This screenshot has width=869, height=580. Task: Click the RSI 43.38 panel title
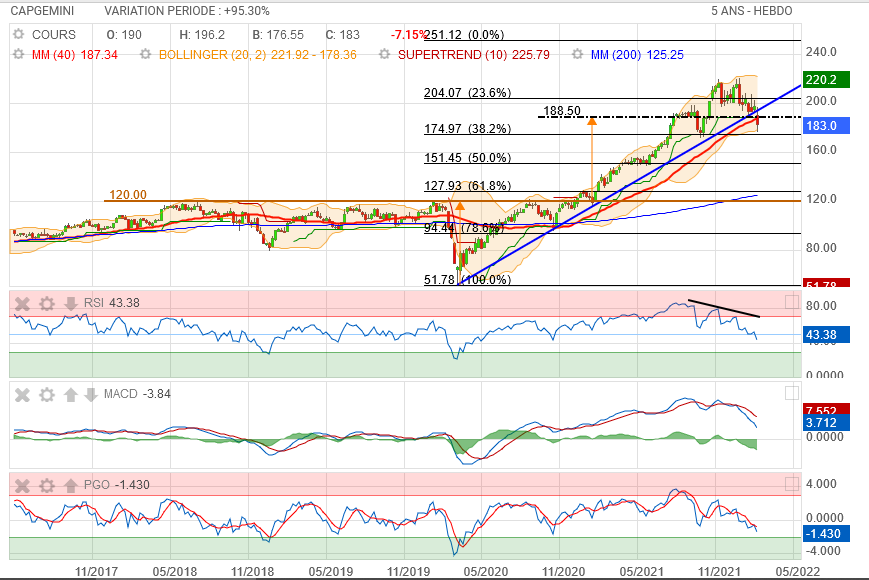[x=111, y=302]
